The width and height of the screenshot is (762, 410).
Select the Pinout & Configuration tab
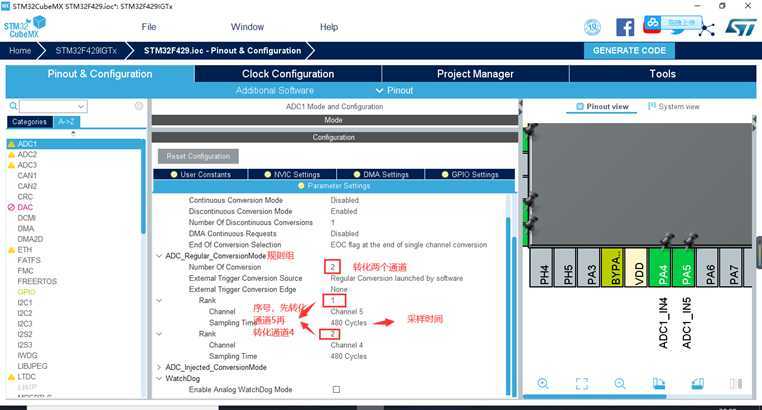coord(100,74)
